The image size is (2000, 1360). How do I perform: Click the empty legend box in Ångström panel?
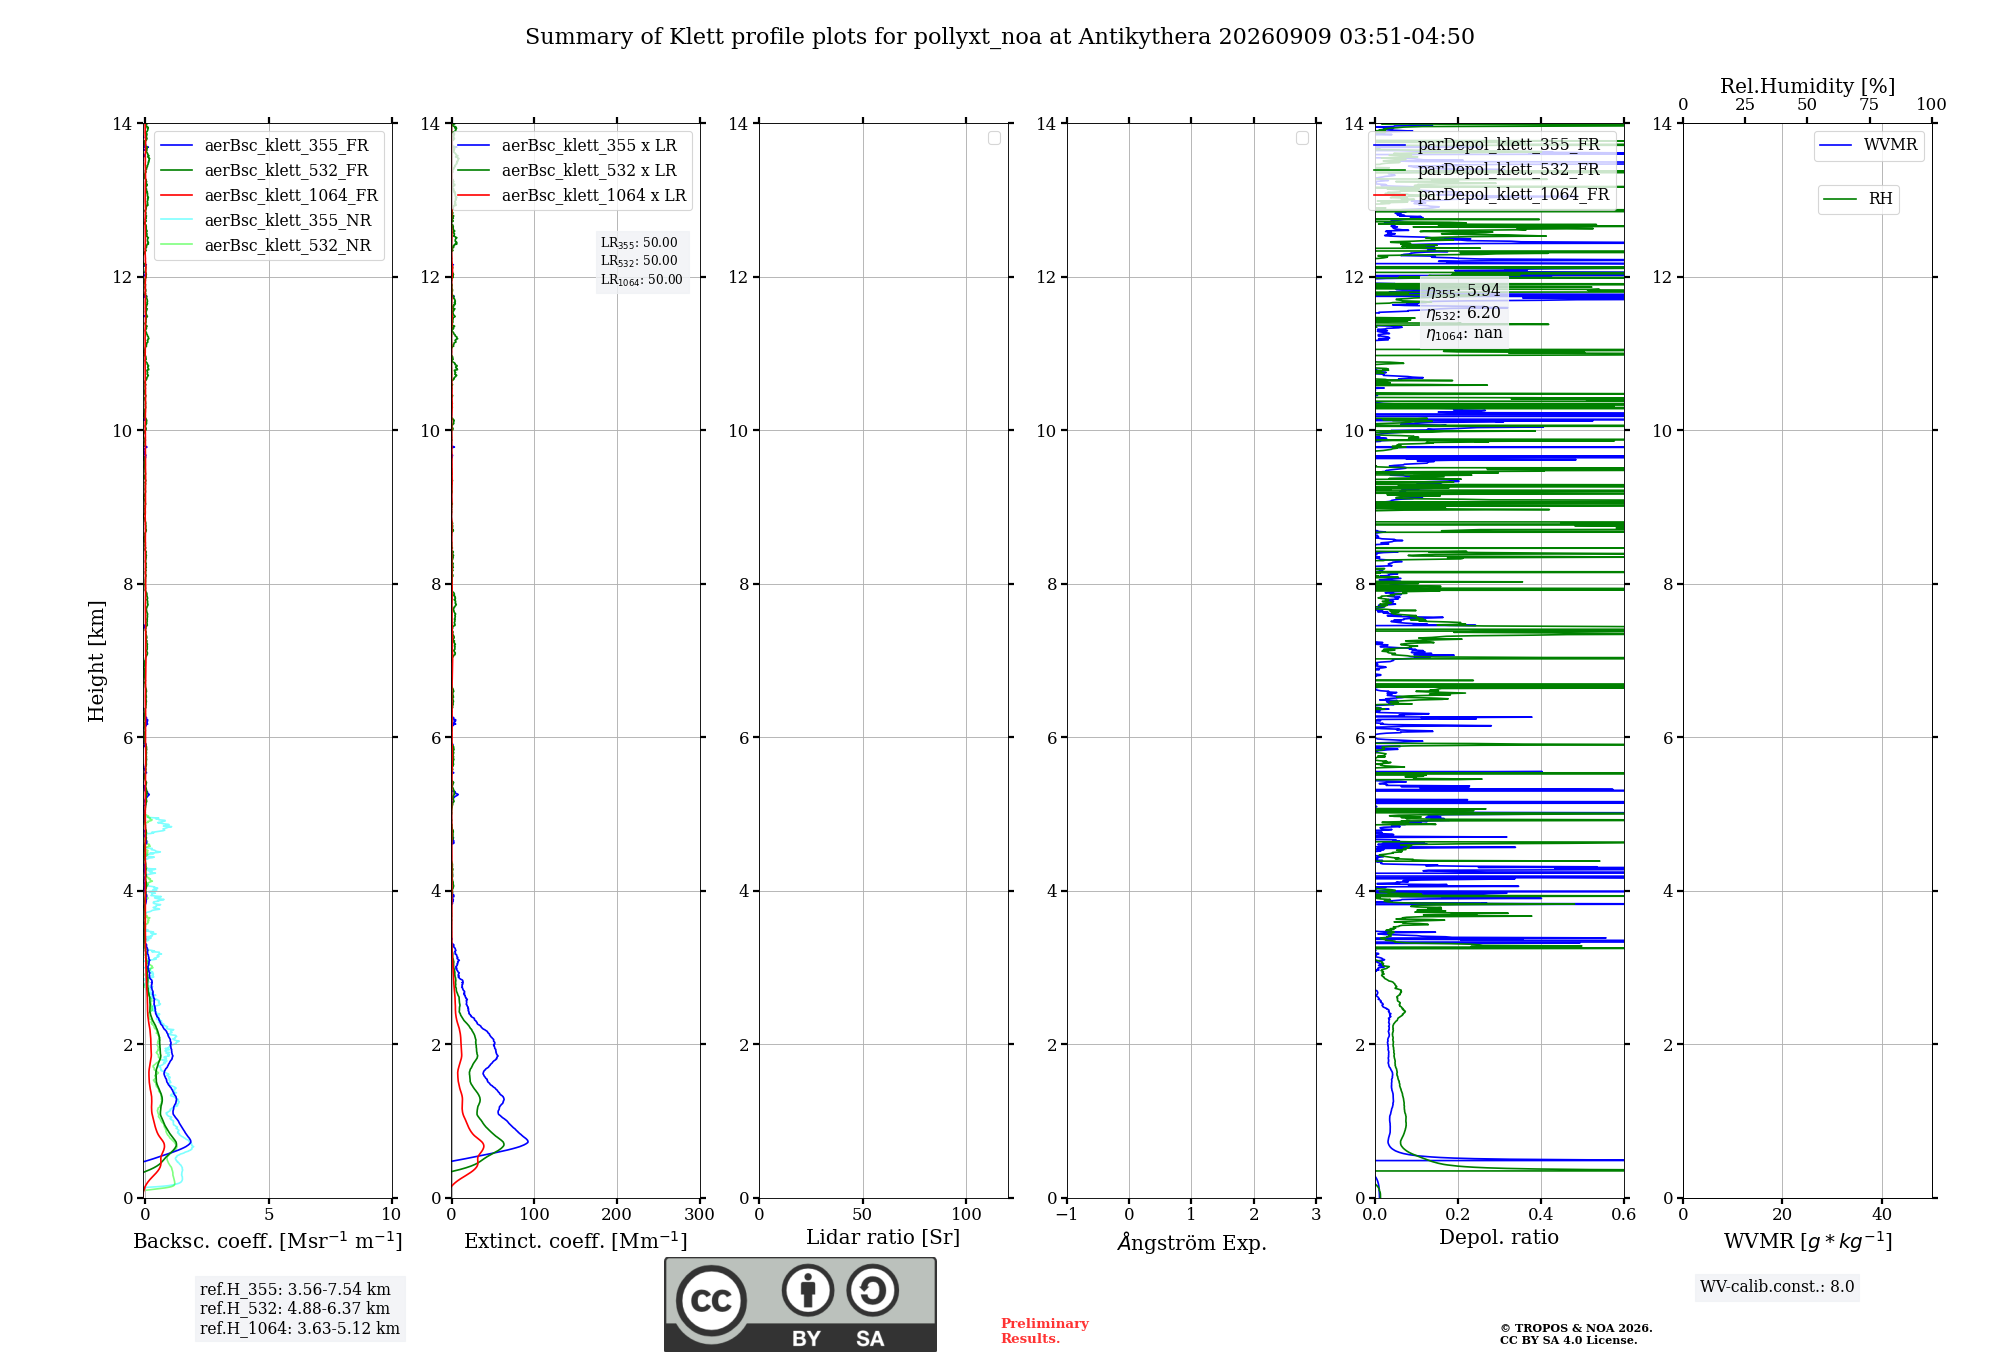pos(1302,138)
